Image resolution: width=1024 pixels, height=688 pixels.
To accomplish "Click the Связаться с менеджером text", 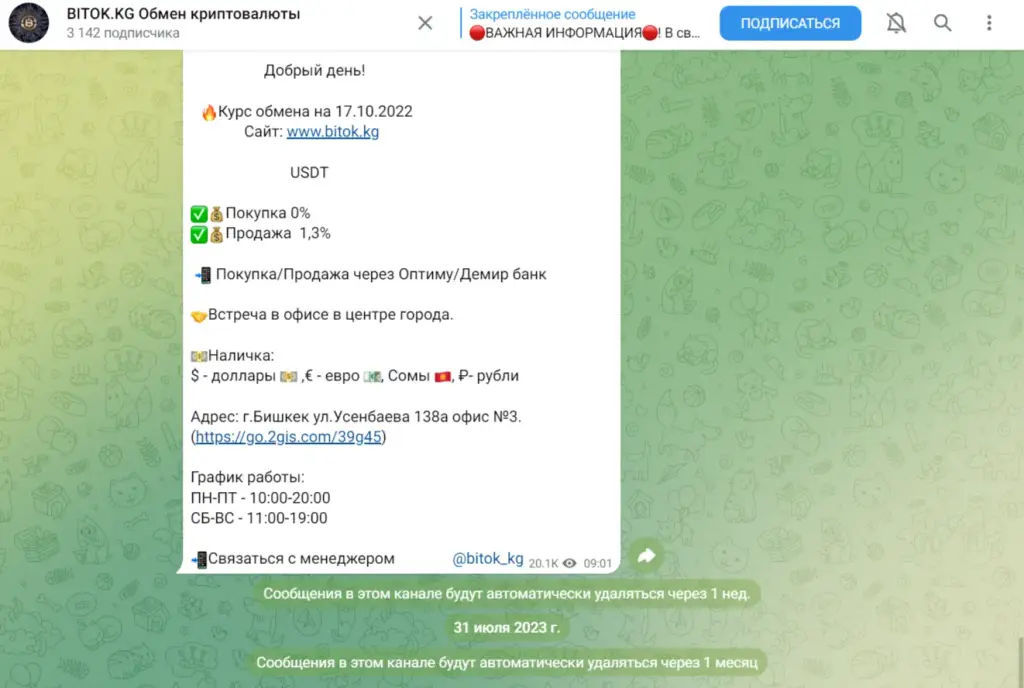I will tap(301, 559).
